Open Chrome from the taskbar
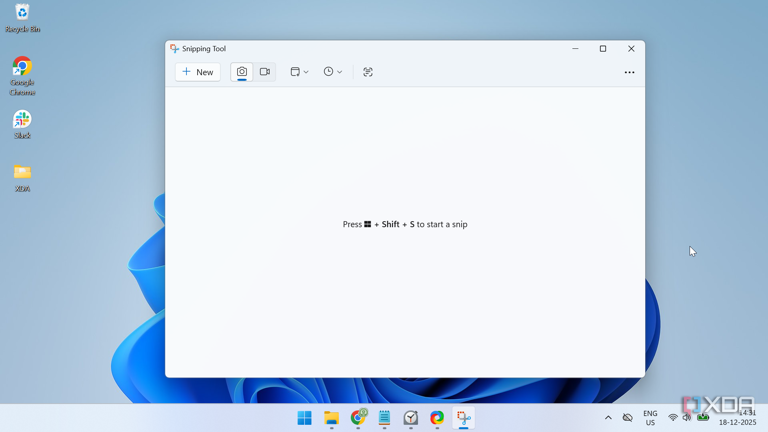 tap(358, 418)
